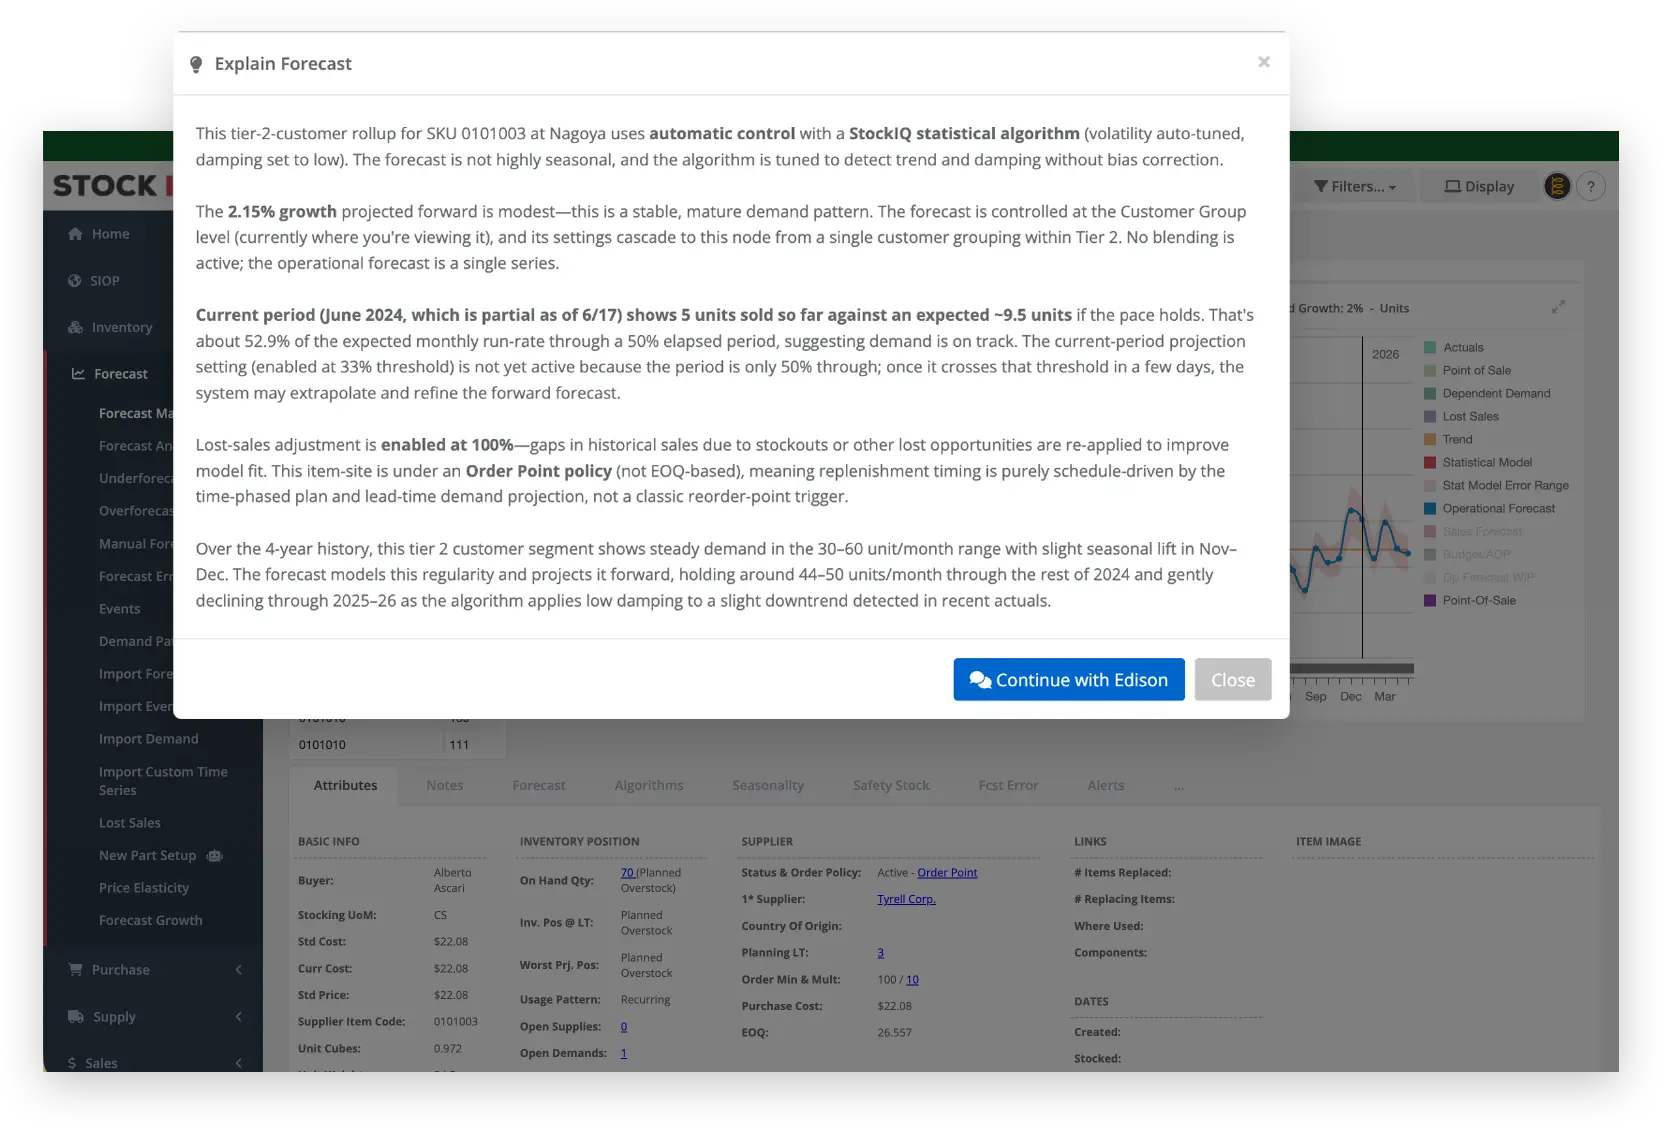Click the Order multiple 10 link
Viewport: 1662px width, 1126px height.
[x=912, y=980]
